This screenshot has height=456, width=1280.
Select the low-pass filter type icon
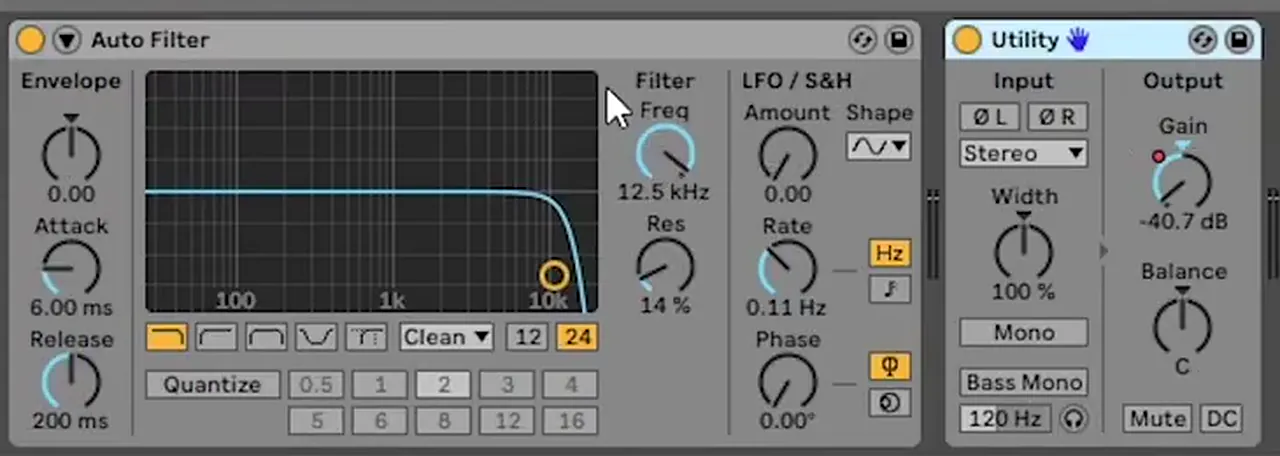click(x=166, y=337)
